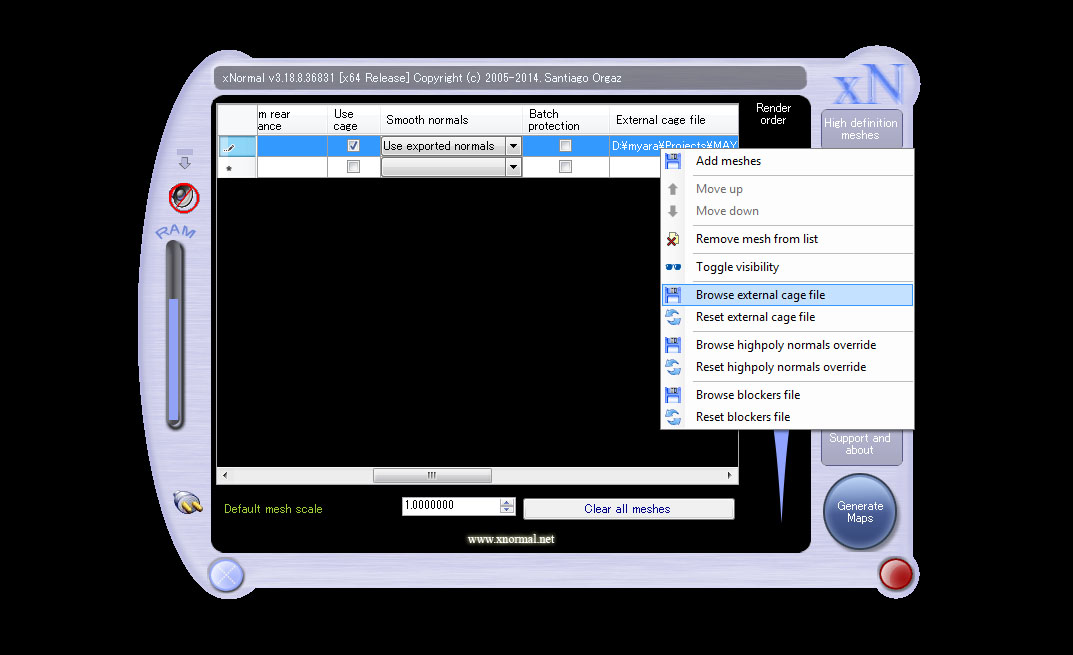Select Reset highpoly normals override
The width and height of the screenshot is (1073, 655).
tap(787, 367)
